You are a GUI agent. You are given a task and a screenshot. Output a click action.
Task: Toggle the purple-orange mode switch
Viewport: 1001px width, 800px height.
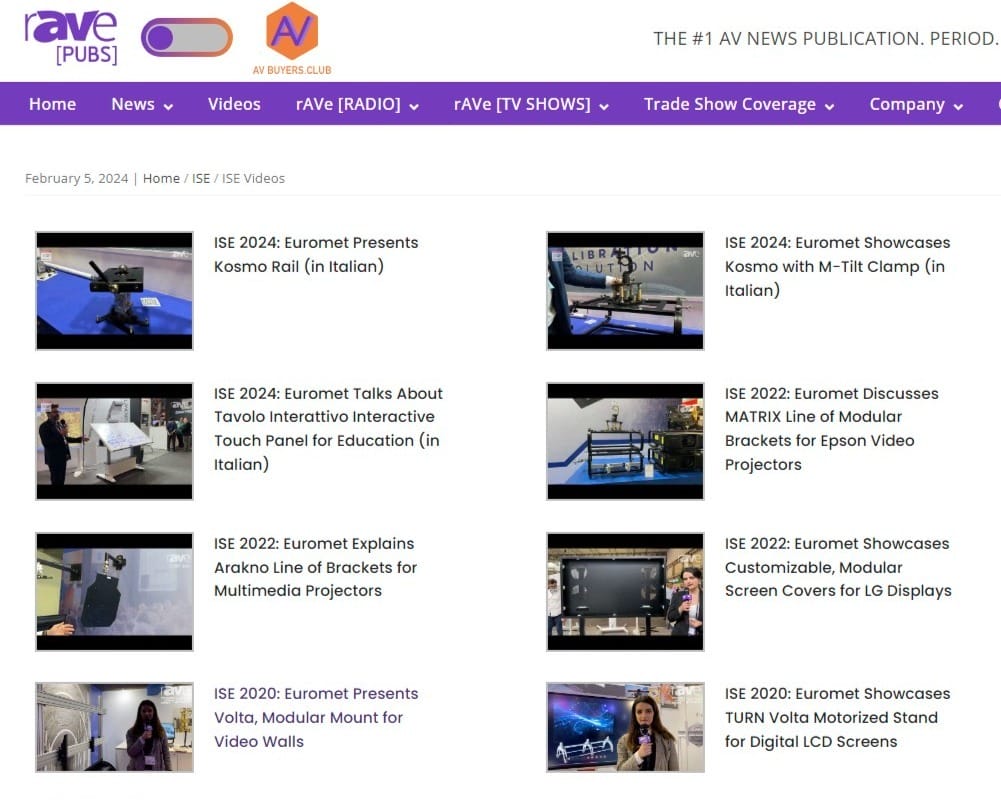pyautogui.click(x=186, y=38)
